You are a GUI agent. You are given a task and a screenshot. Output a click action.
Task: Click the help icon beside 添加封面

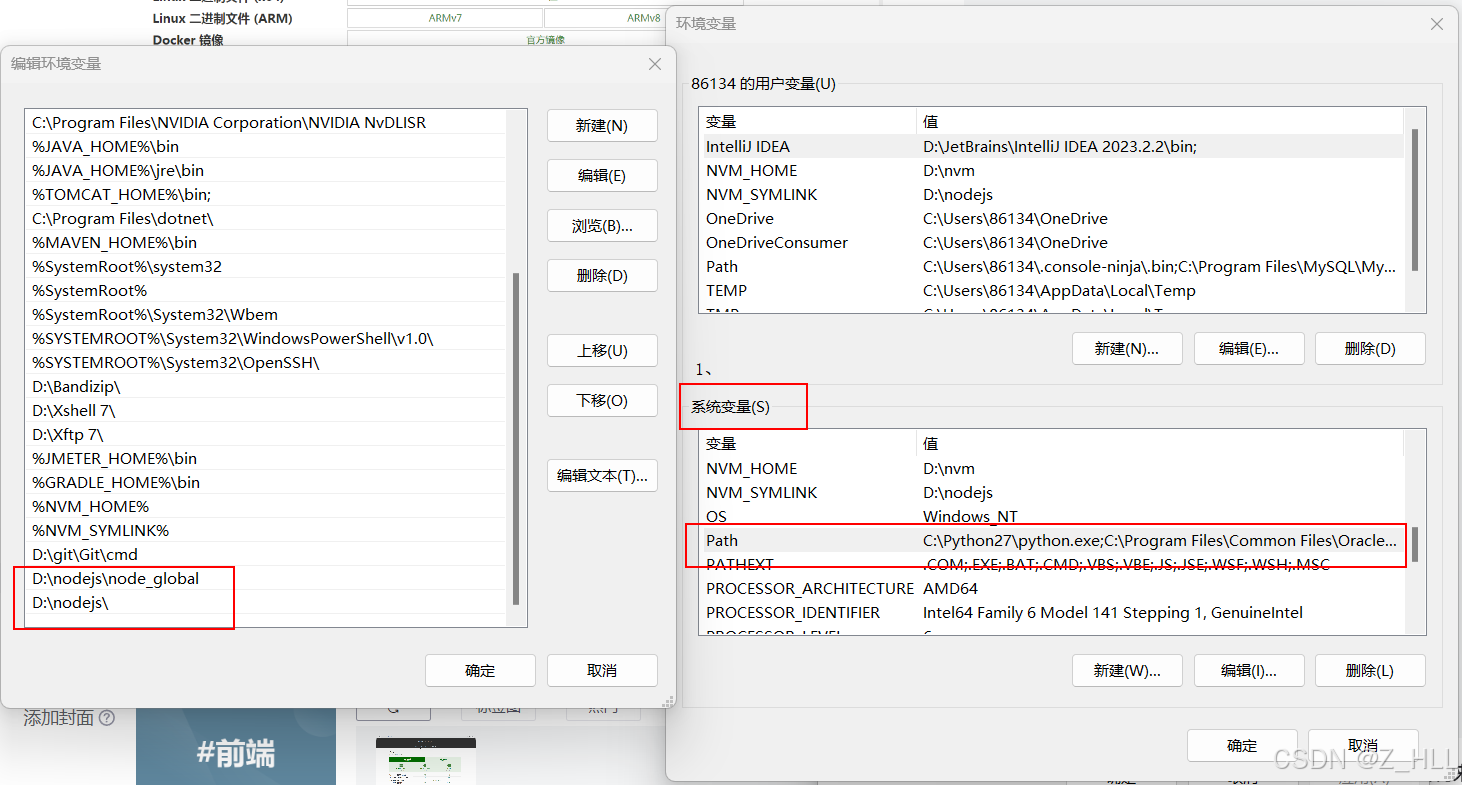[x=107, y=718]
